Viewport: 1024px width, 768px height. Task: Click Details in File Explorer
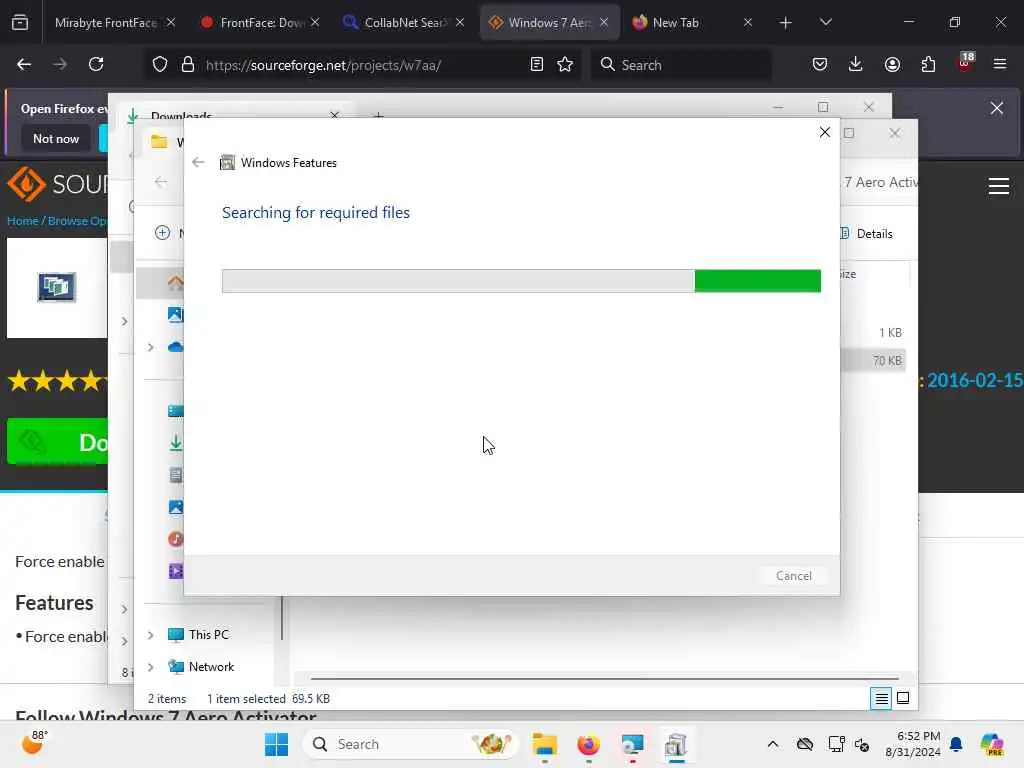tap(867, 234)
